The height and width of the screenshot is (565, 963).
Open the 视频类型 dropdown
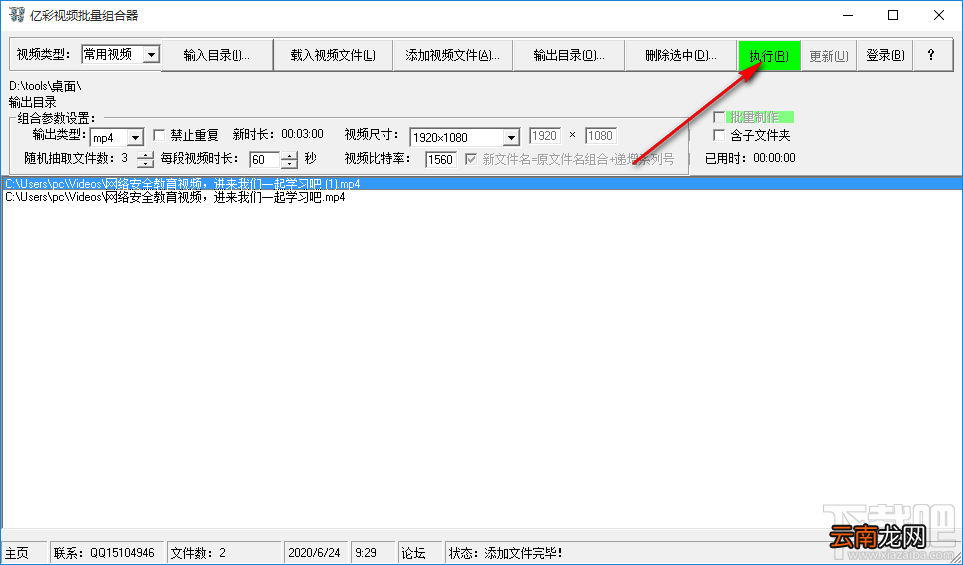(x=151, y=55)
